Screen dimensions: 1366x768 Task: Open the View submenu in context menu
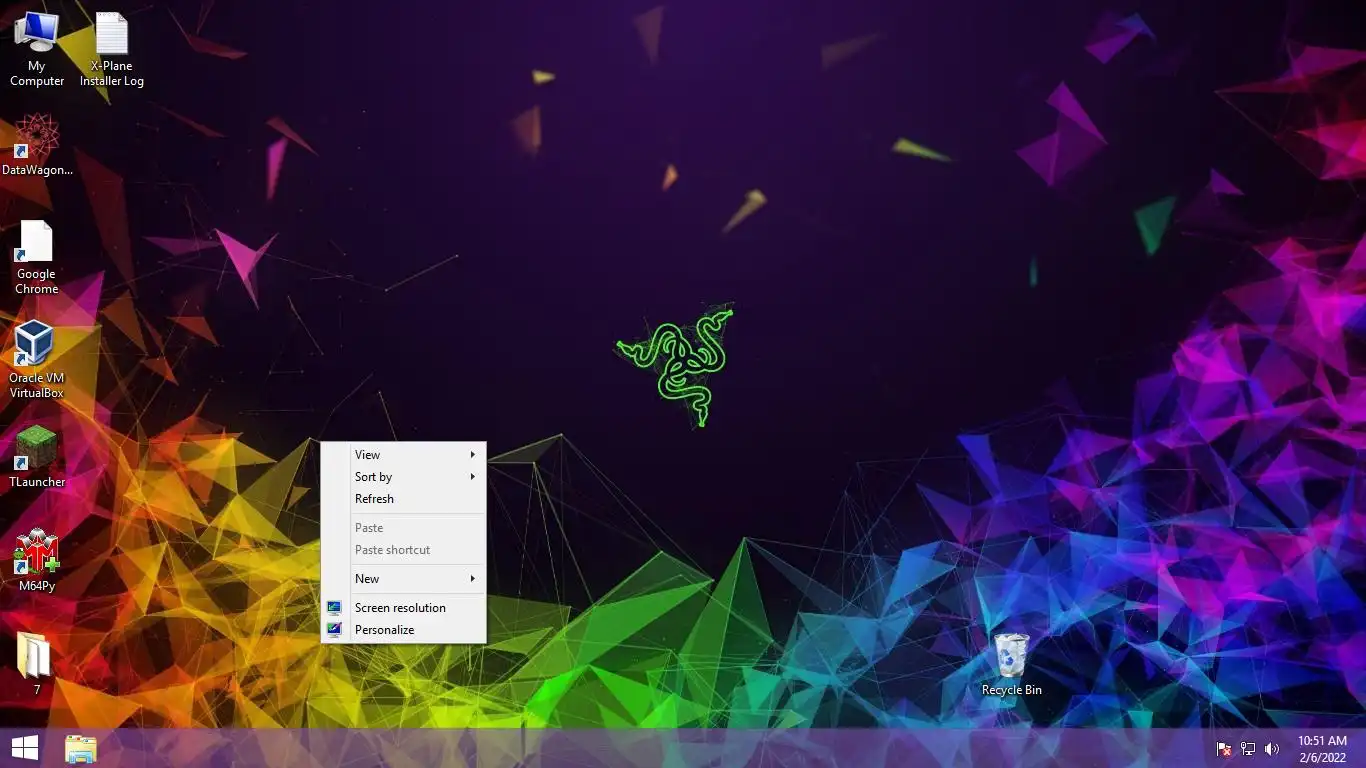[x=403, y=455]
